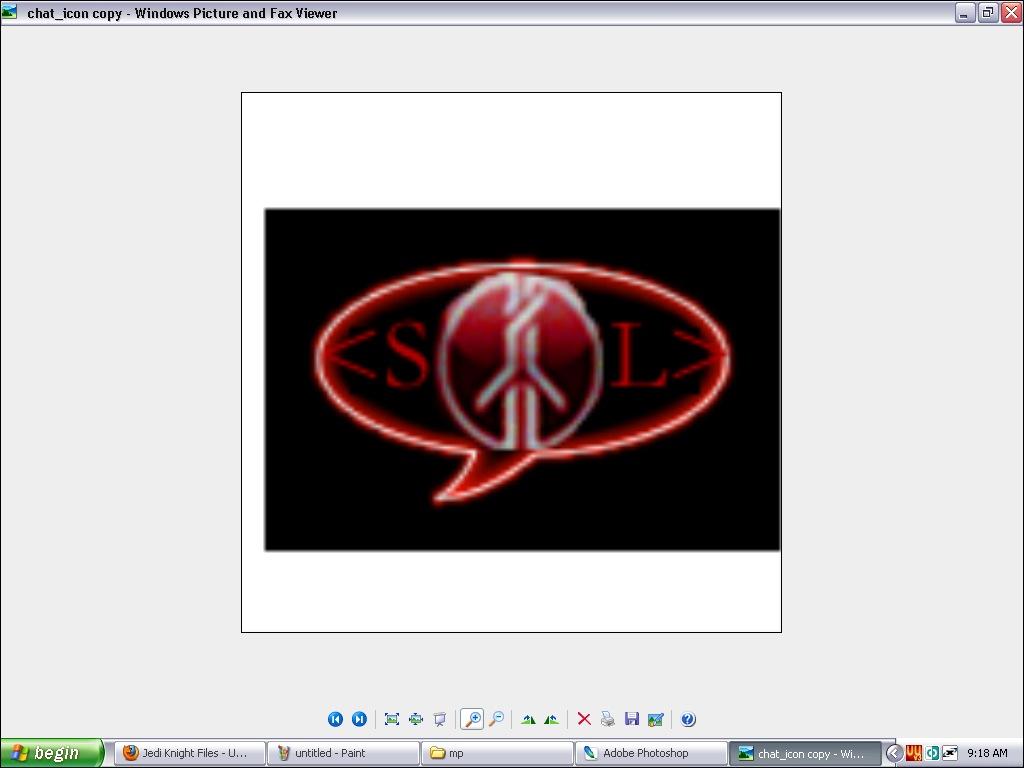Open the mp folder taskbar item
The width and height of the screenshot is (1024, 768).
pos(497,753)
